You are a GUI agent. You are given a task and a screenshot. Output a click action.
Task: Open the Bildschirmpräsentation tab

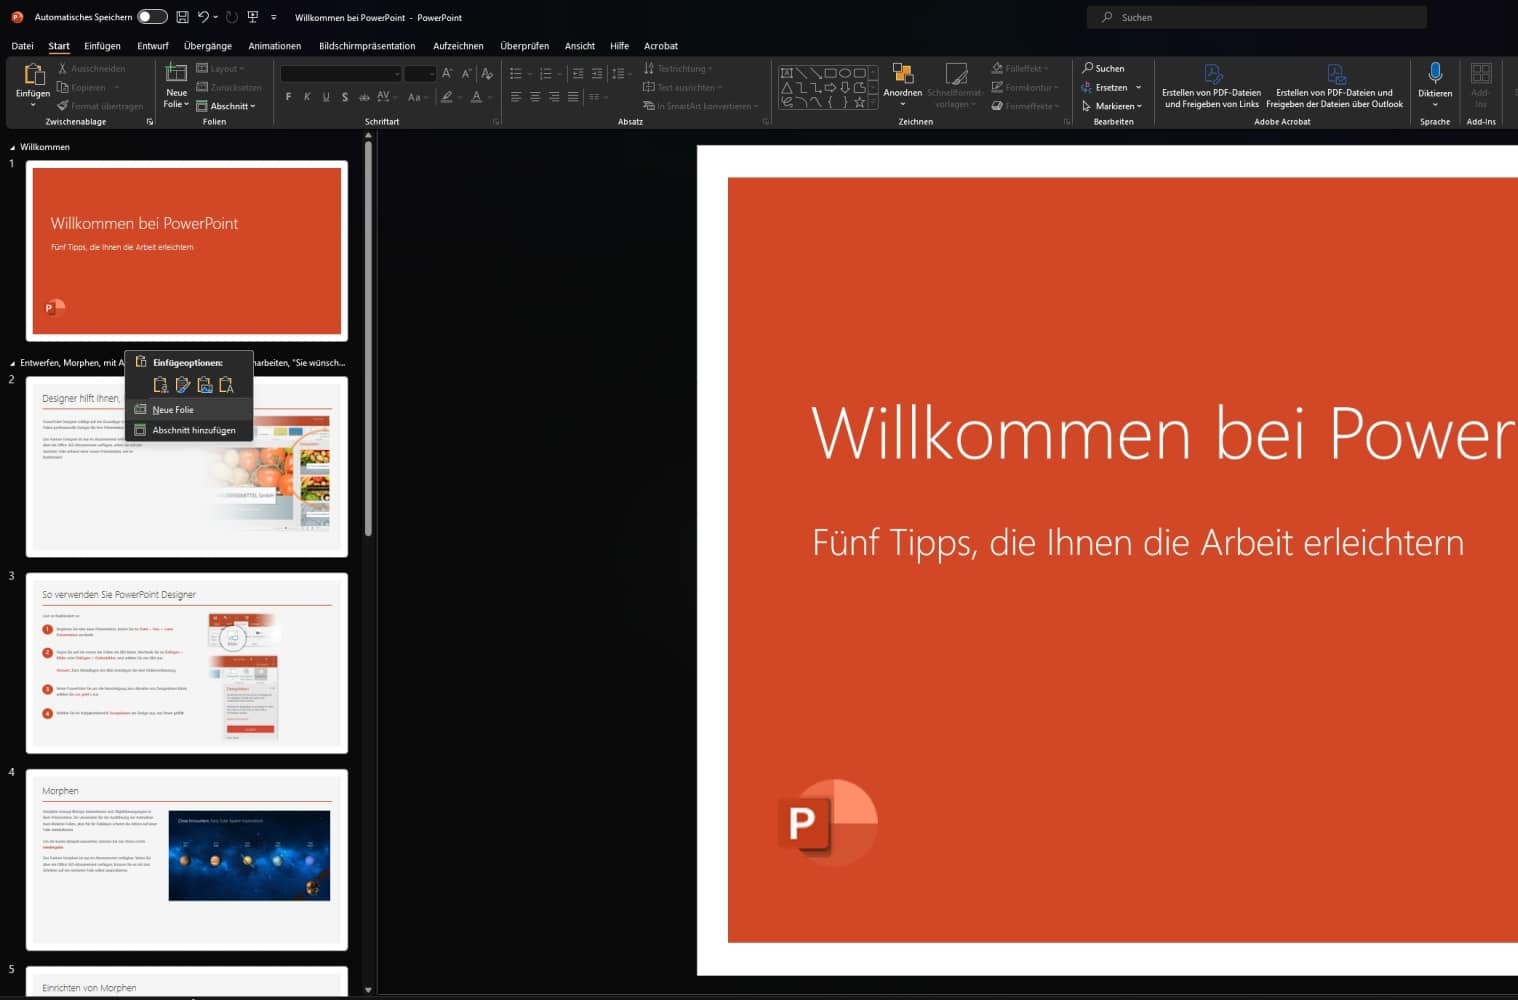pos(366,46)
